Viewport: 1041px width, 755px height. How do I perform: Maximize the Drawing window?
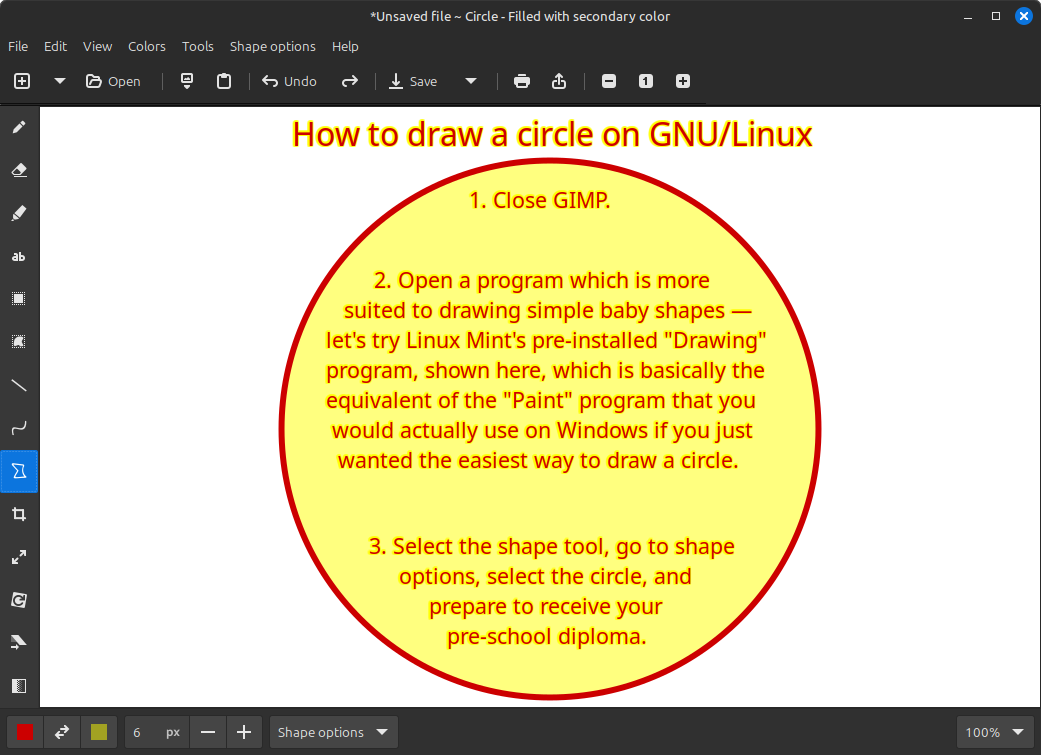(996, 16)
